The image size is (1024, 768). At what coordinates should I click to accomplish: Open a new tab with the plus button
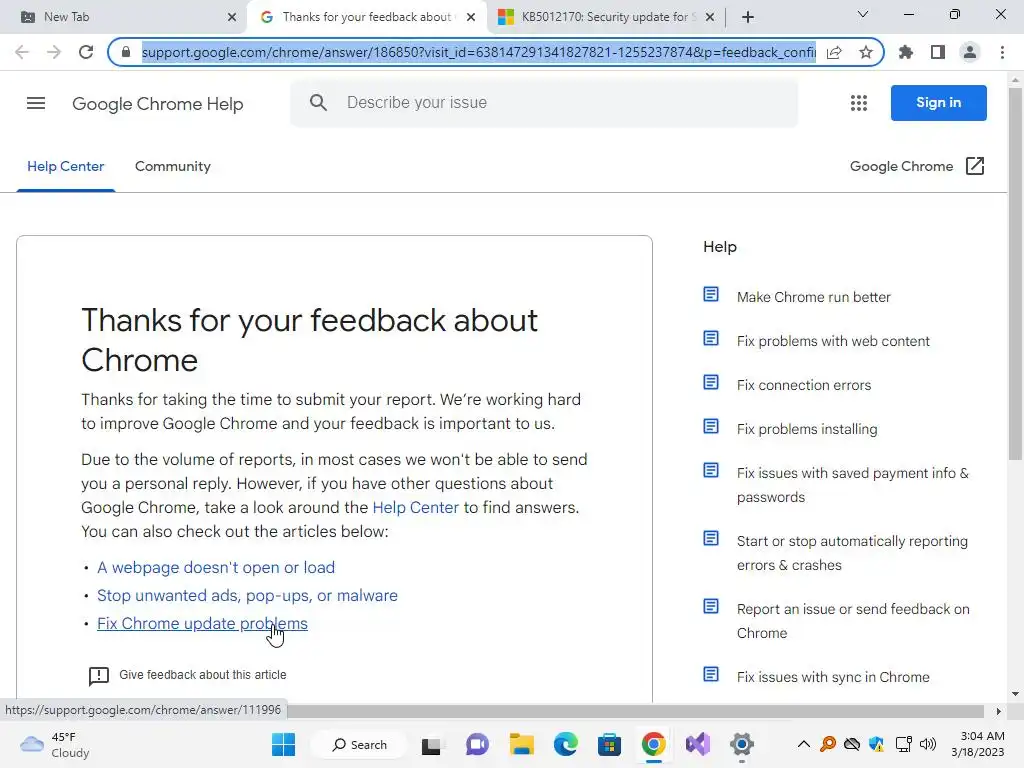point(748,17)
